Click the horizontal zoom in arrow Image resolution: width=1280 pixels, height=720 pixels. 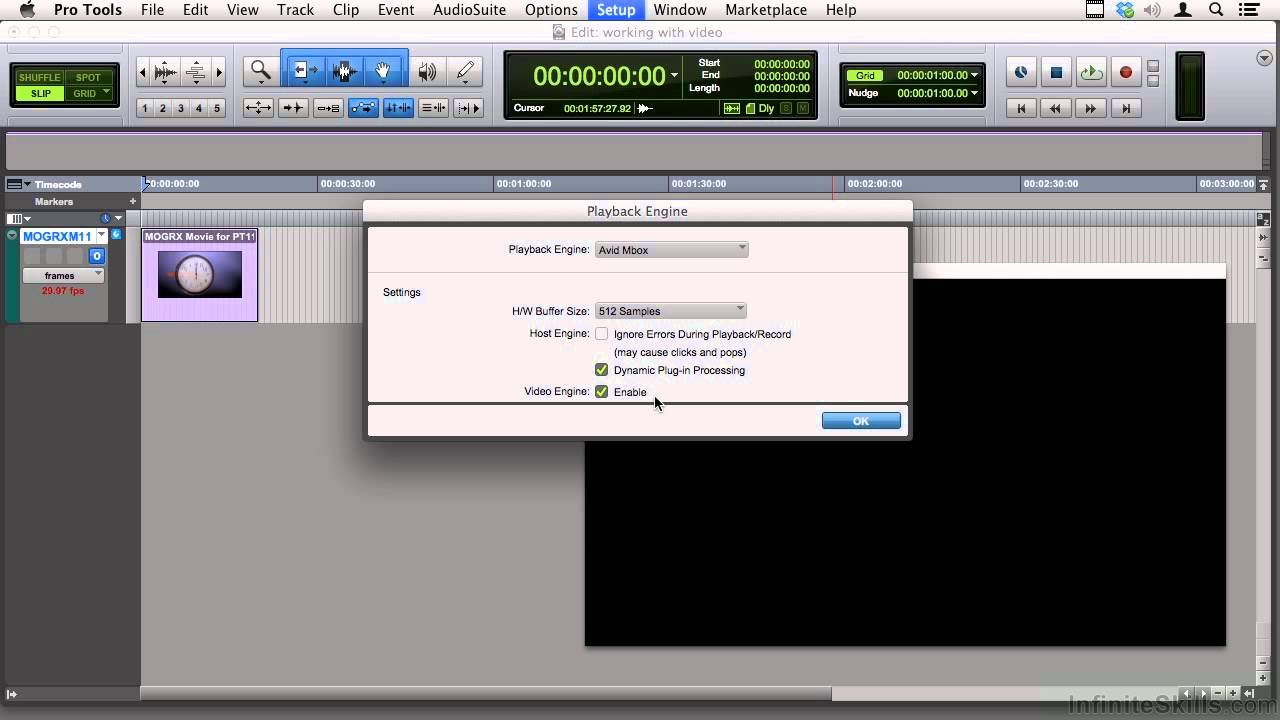coord(219,72)
